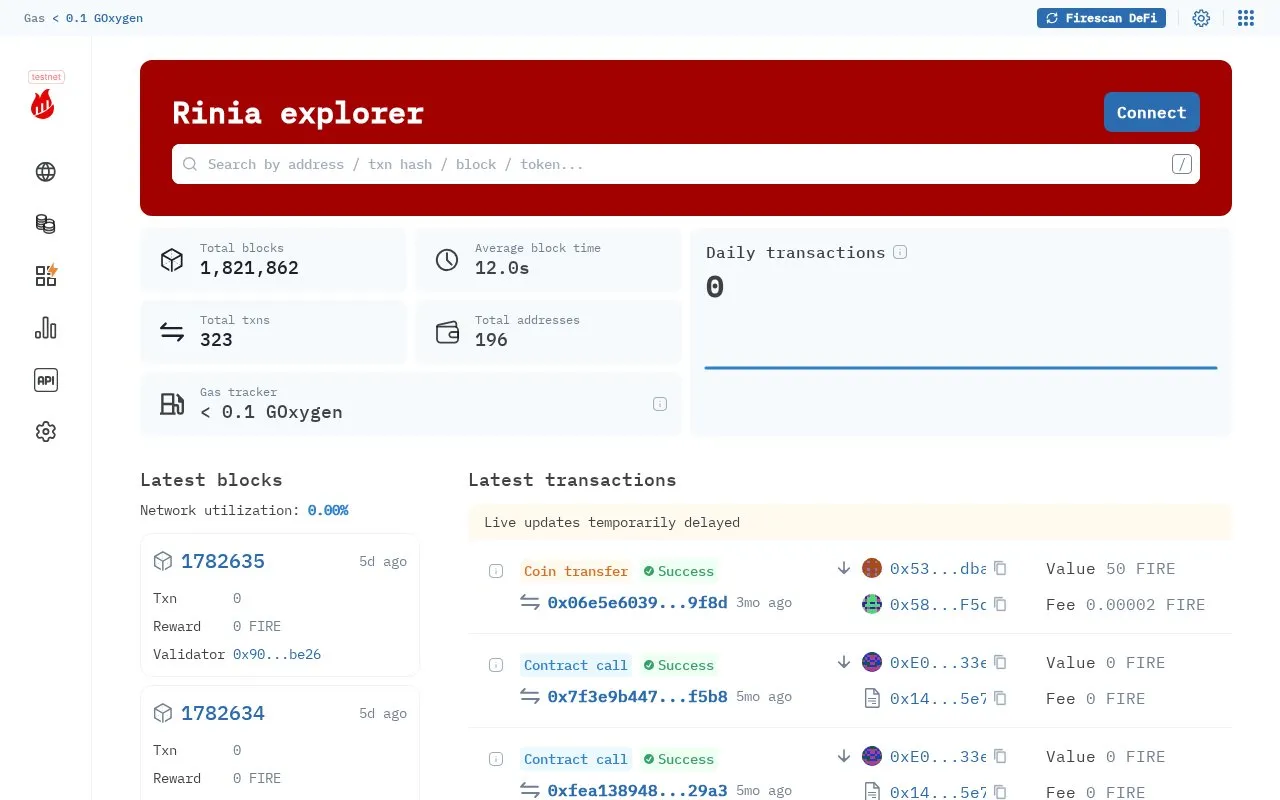
Task: Click the slash shortcut hint in search
Action: [x=1182, y=164]
